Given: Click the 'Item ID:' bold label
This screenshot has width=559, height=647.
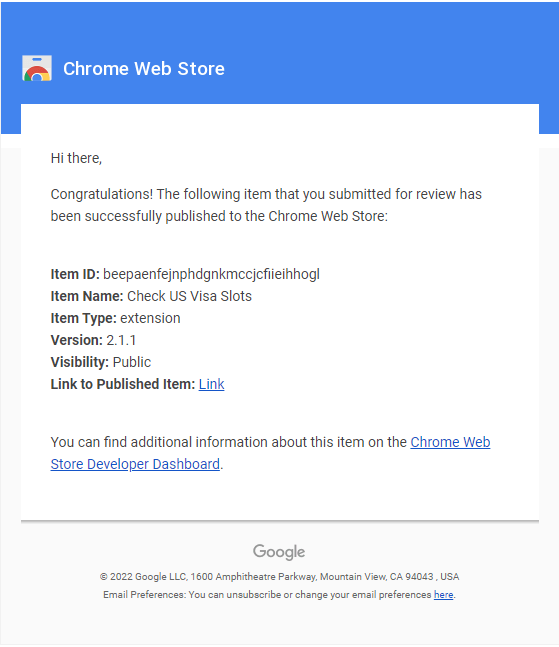Looking at the screenshot, I should [x=75, y=274].
